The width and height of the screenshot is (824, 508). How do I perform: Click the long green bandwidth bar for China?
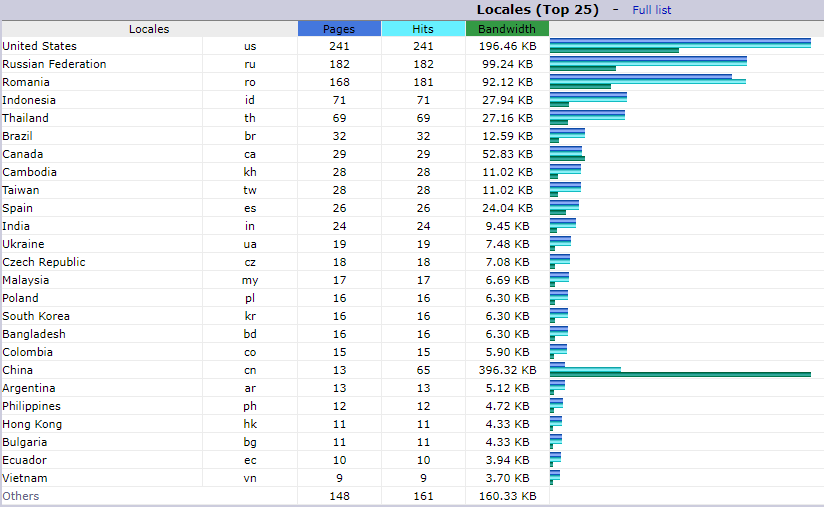point(680,375)
